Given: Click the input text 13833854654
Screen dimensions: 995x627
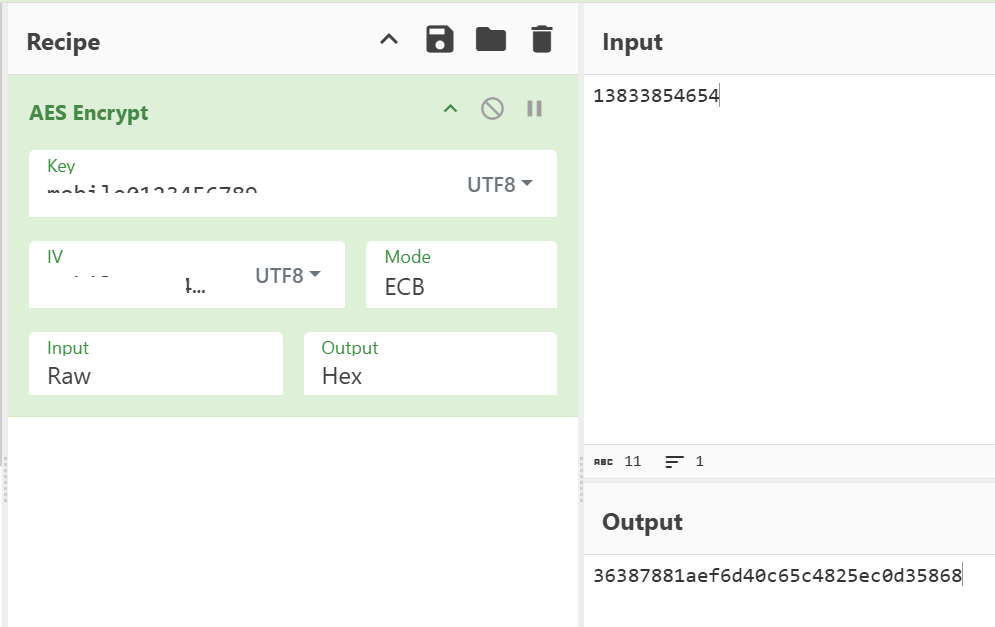Looking at the screenshot, I should pyautogui.click(x=656, y=96).
